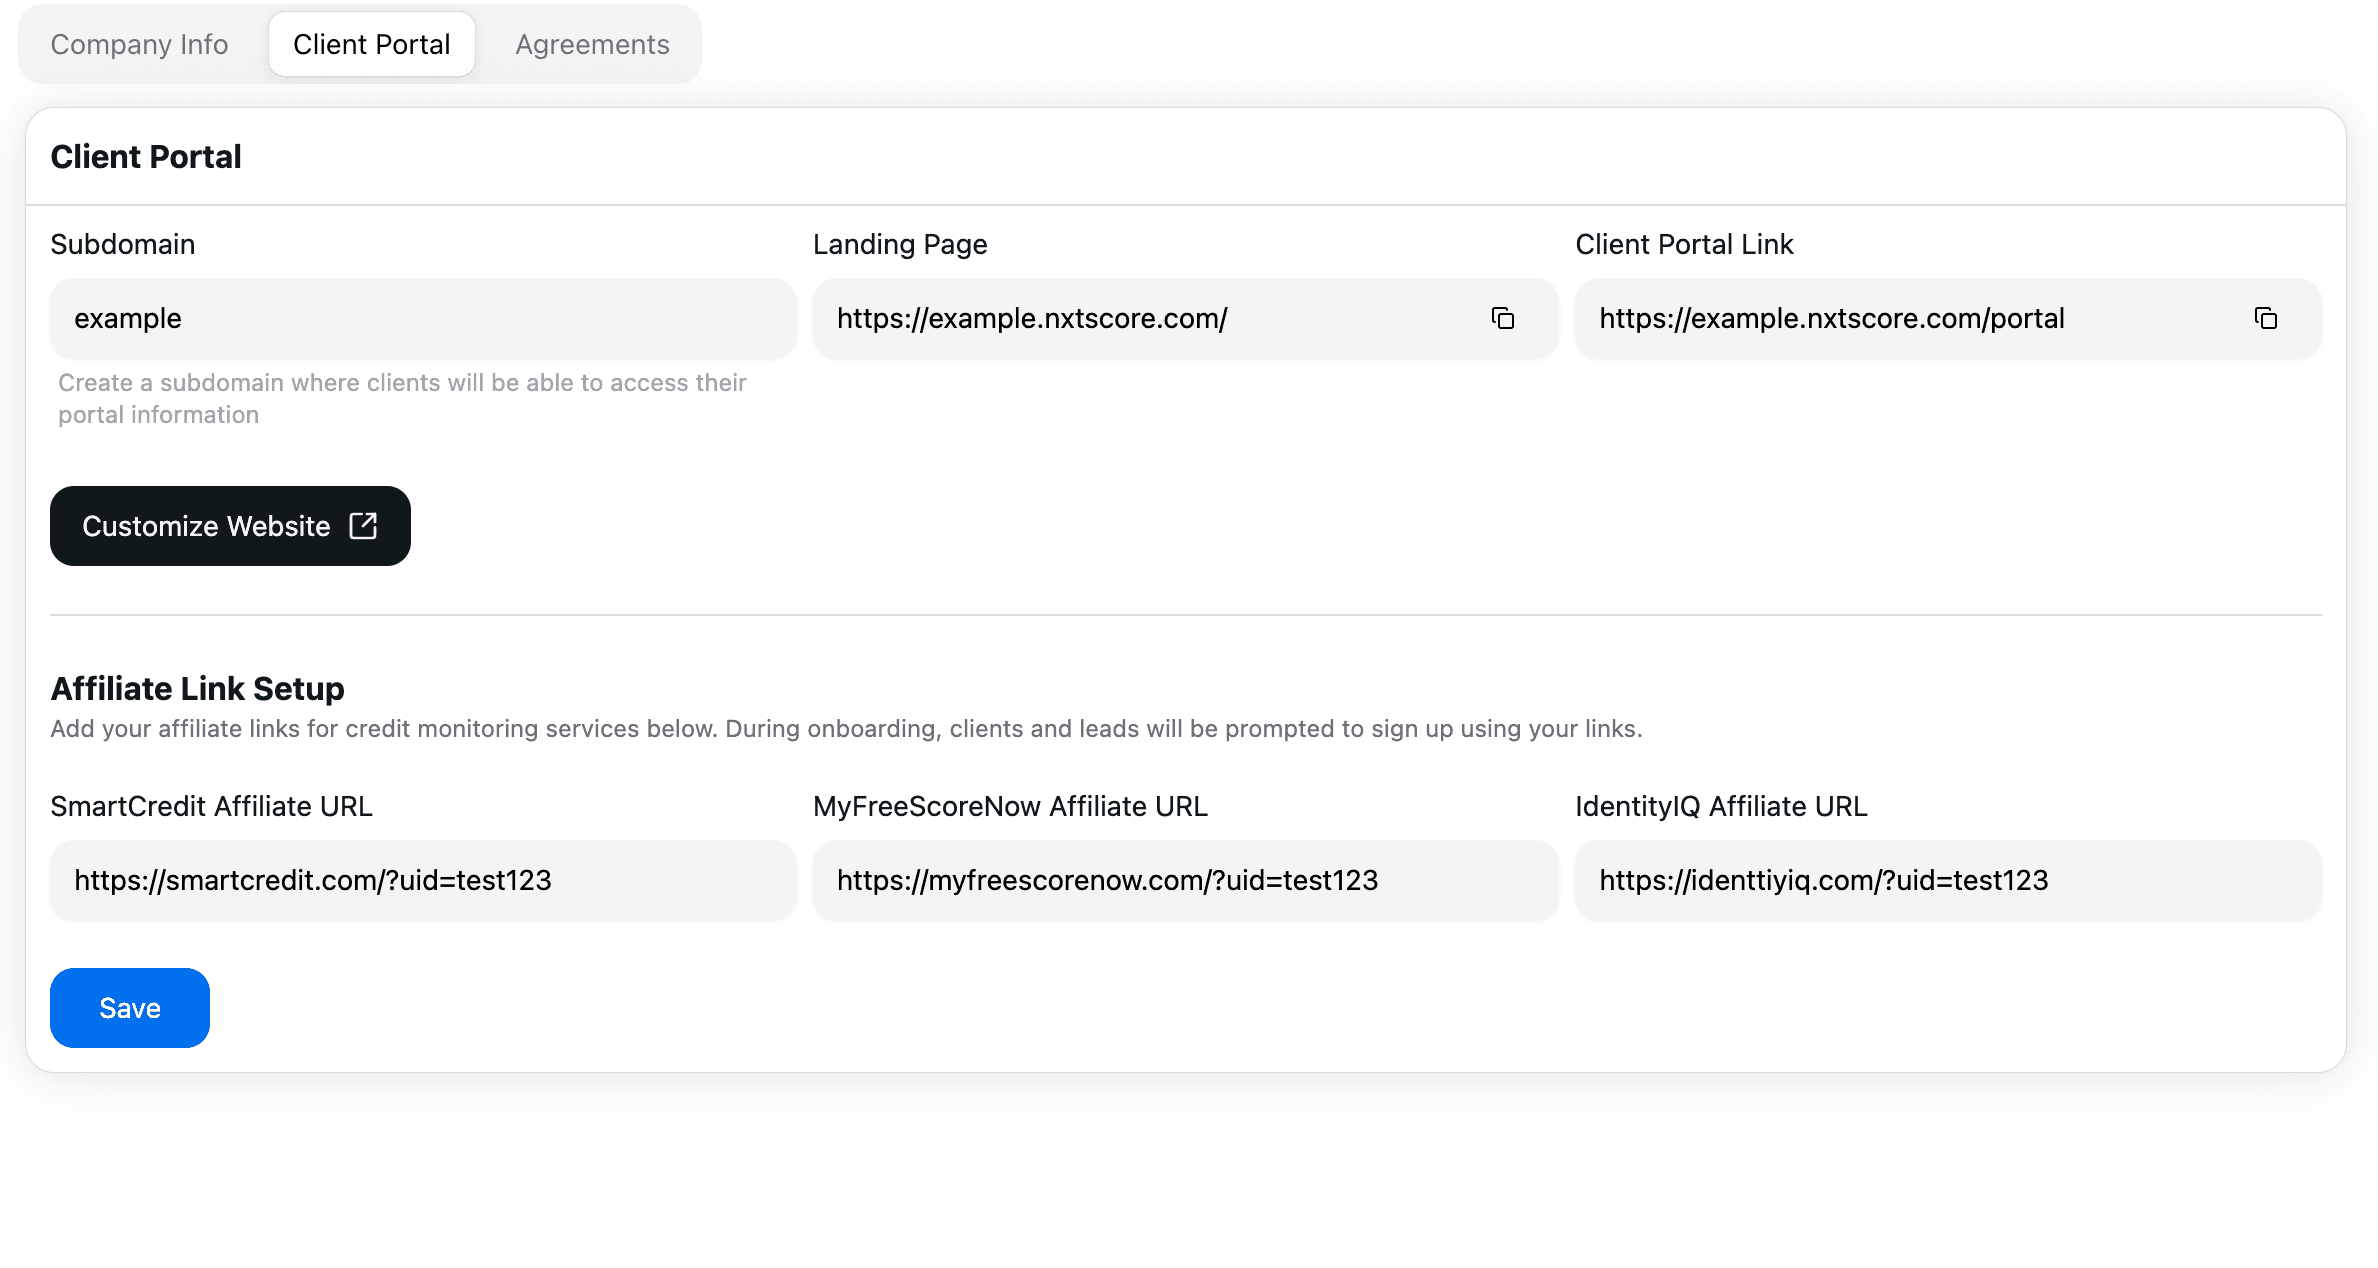Focus the Subdomain input field
This screenshot has height=1268, width=2378.
[422, 318]
